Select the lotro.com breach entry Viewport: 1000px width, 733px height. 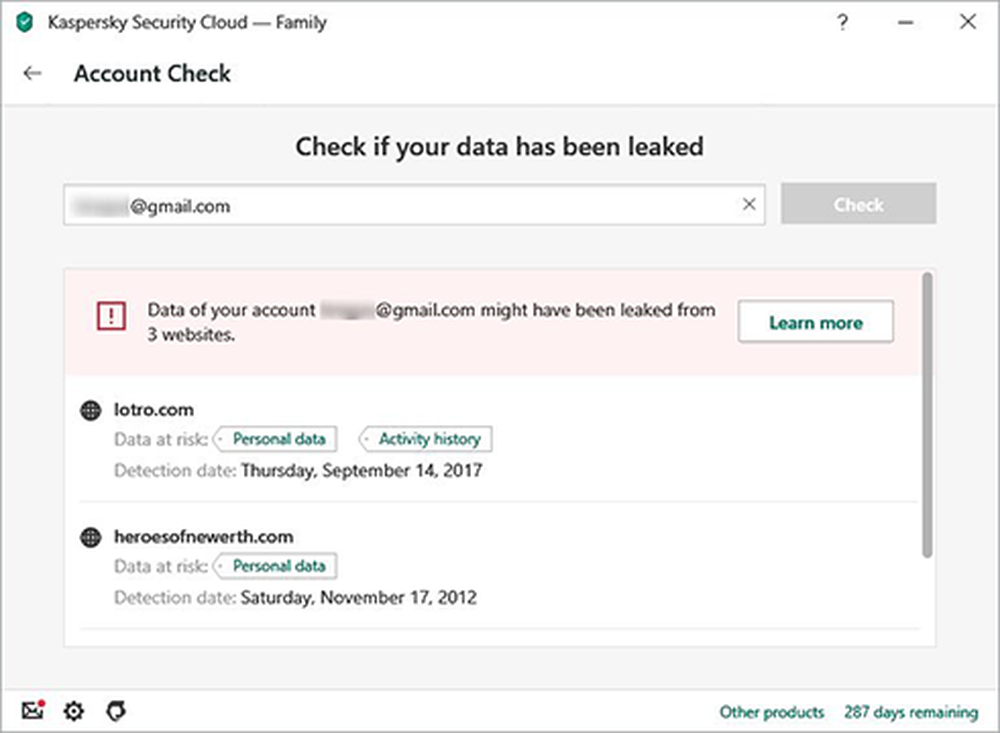[155, 409]
